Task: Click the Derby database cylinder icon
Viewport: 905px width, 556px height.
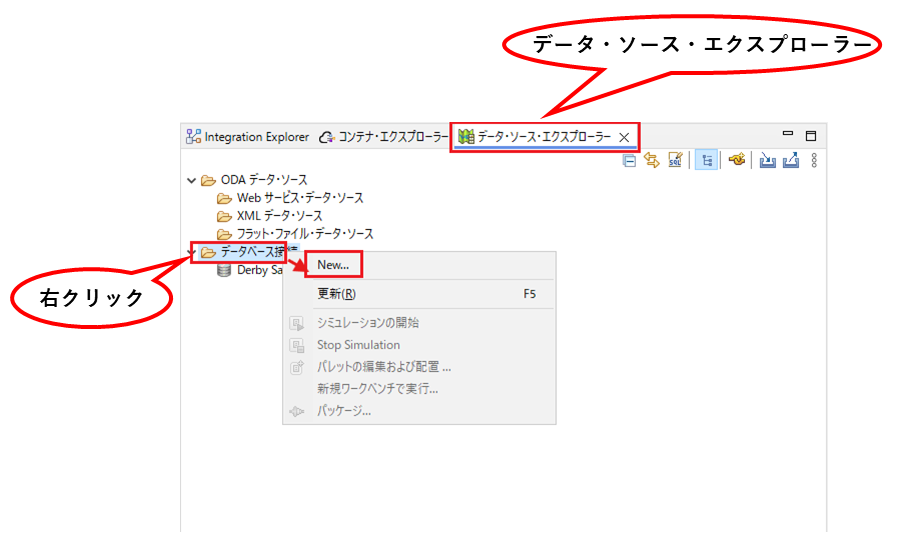Action: (224, 270)
